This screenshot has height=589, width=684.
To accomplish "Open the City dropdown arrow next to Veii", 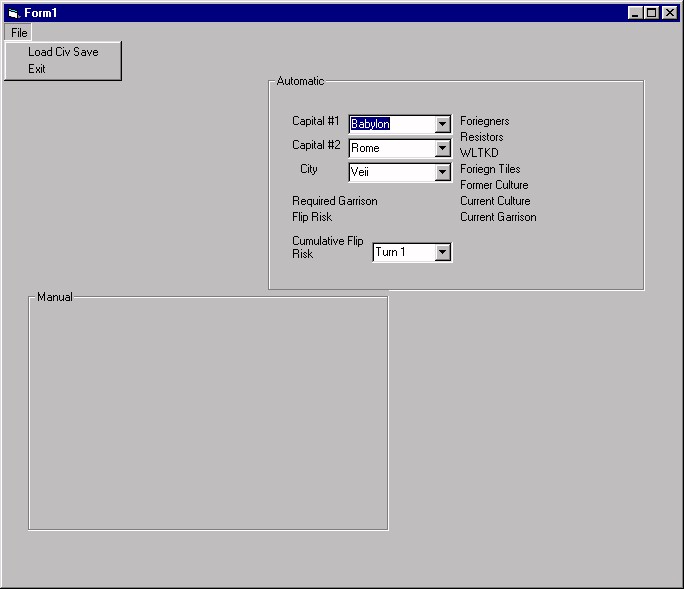I will (x=442, y=172).
